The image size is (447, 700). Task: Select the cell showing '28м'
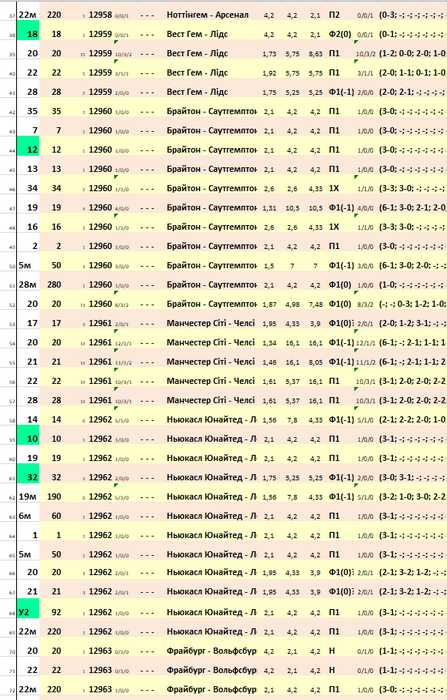(28, 284)
